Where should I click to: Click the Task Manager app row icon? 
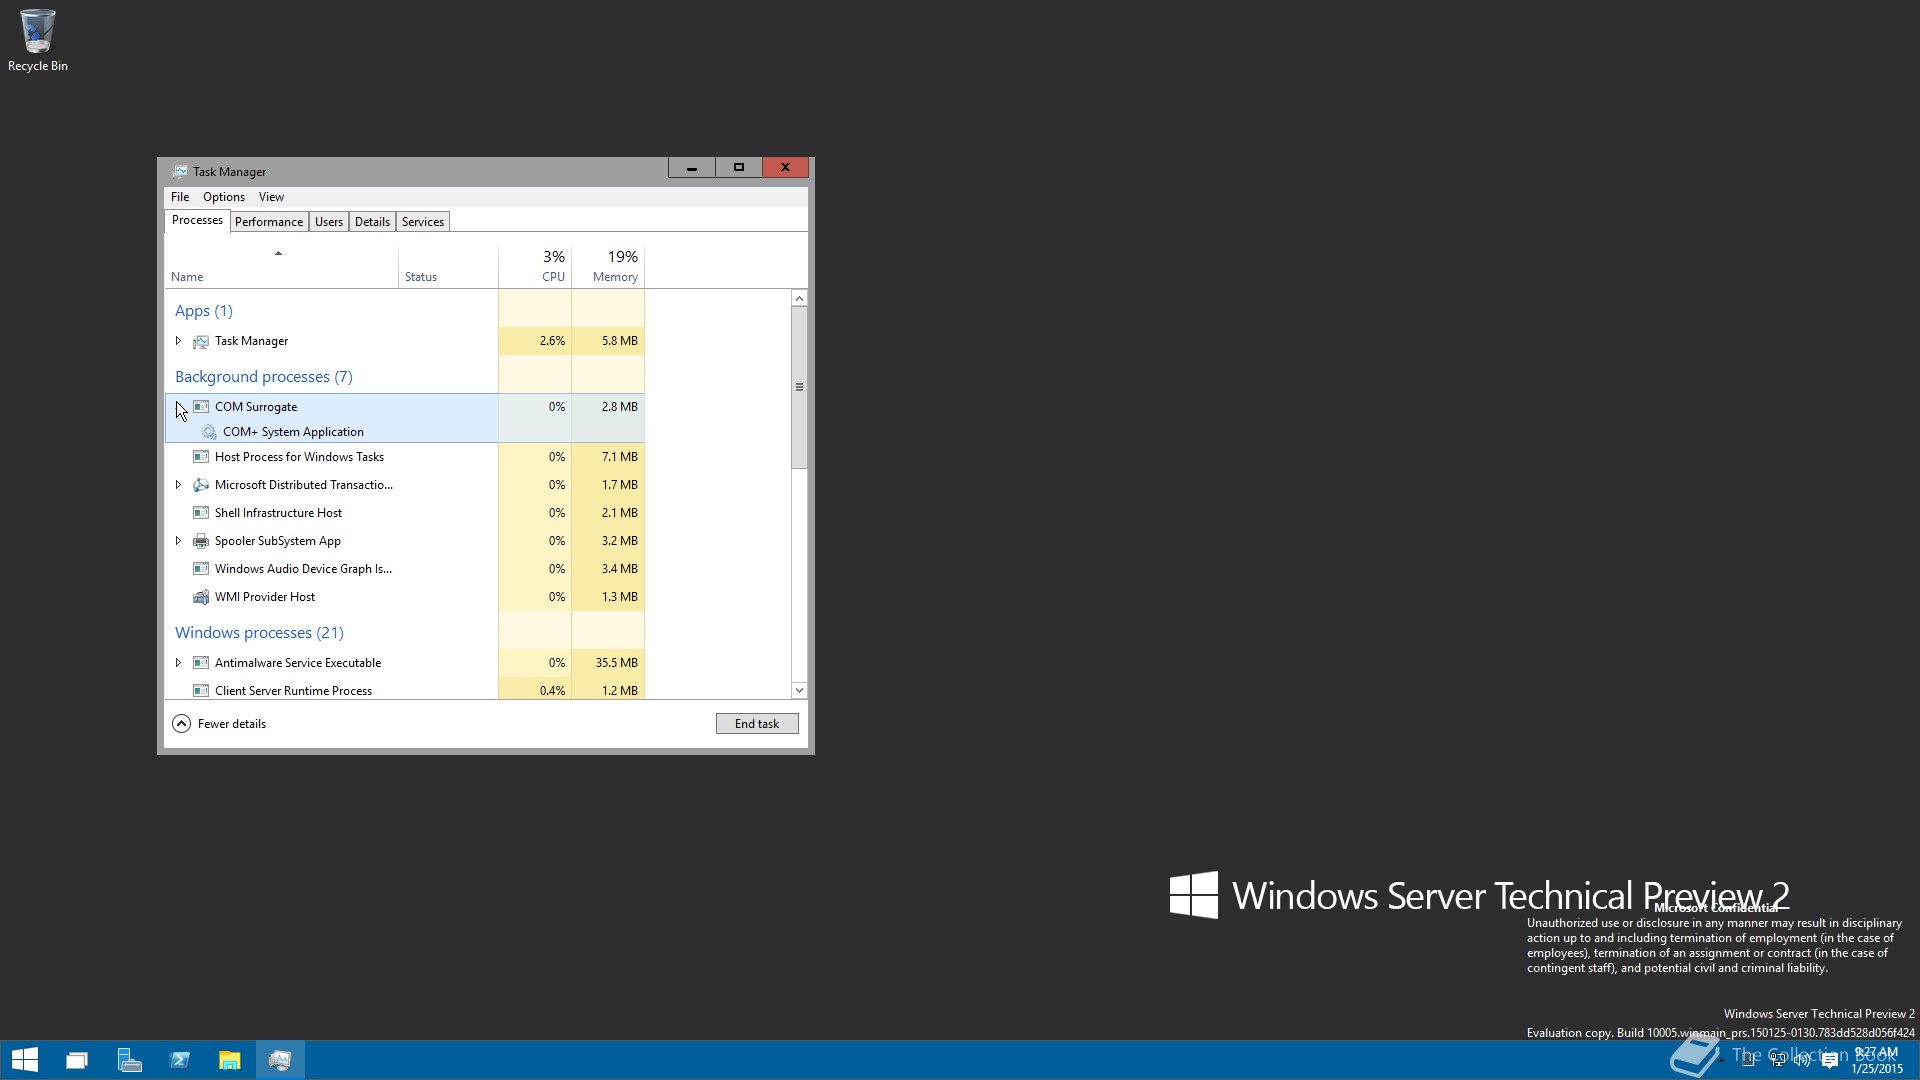pos(201,341)
